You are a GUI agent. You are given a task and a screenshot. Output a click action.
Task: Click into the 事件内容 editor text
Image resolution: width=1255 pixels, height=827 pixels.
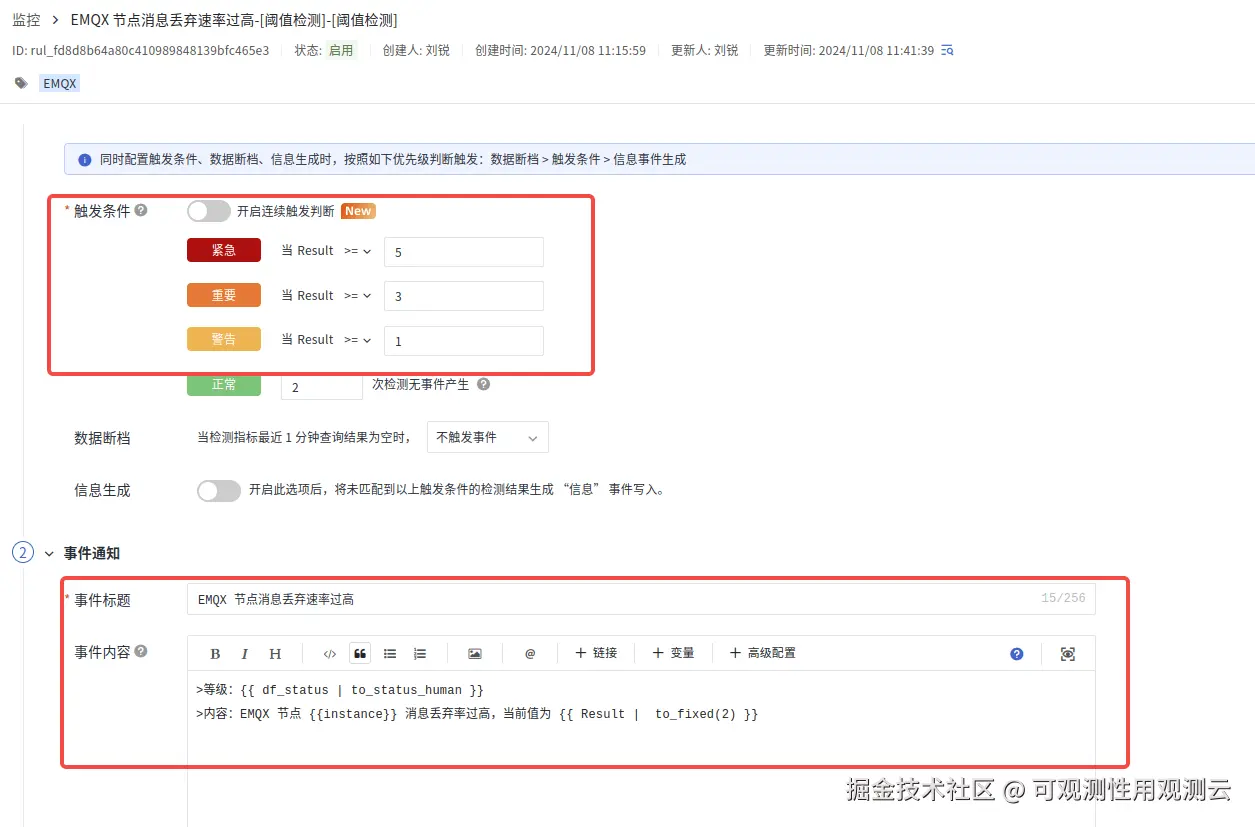[x=640, y=748]
